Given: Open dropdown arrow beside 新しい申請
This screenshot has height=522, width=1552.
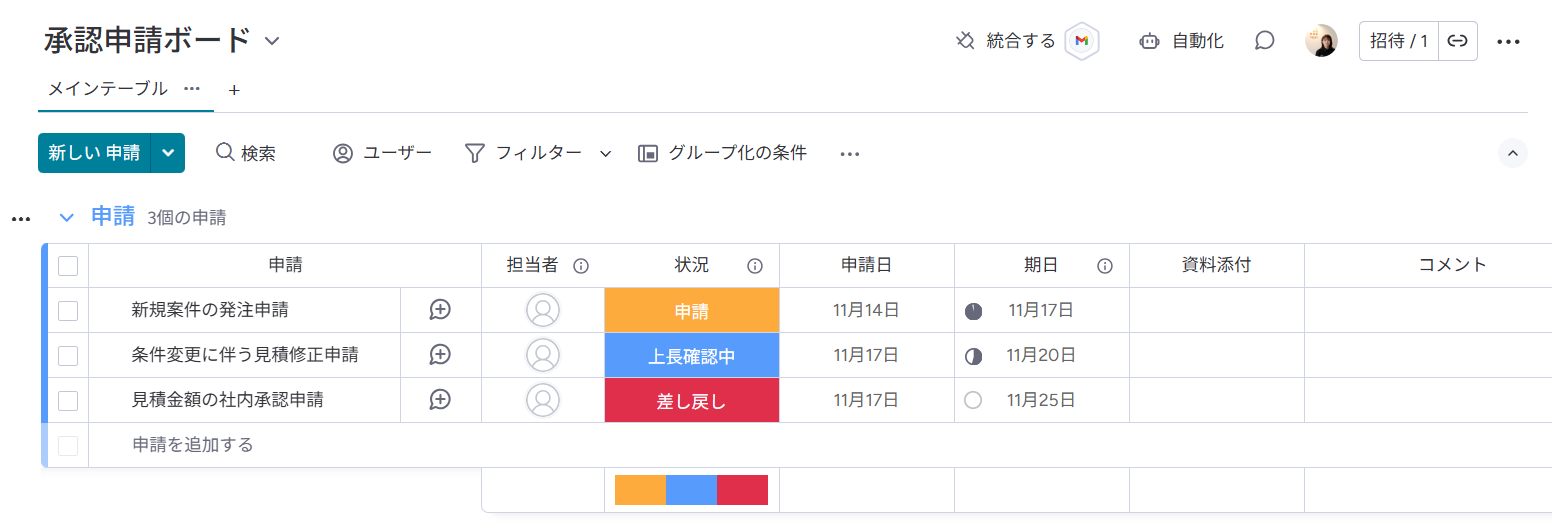Looking at the screenshot, I should click(x=168, y=153).
